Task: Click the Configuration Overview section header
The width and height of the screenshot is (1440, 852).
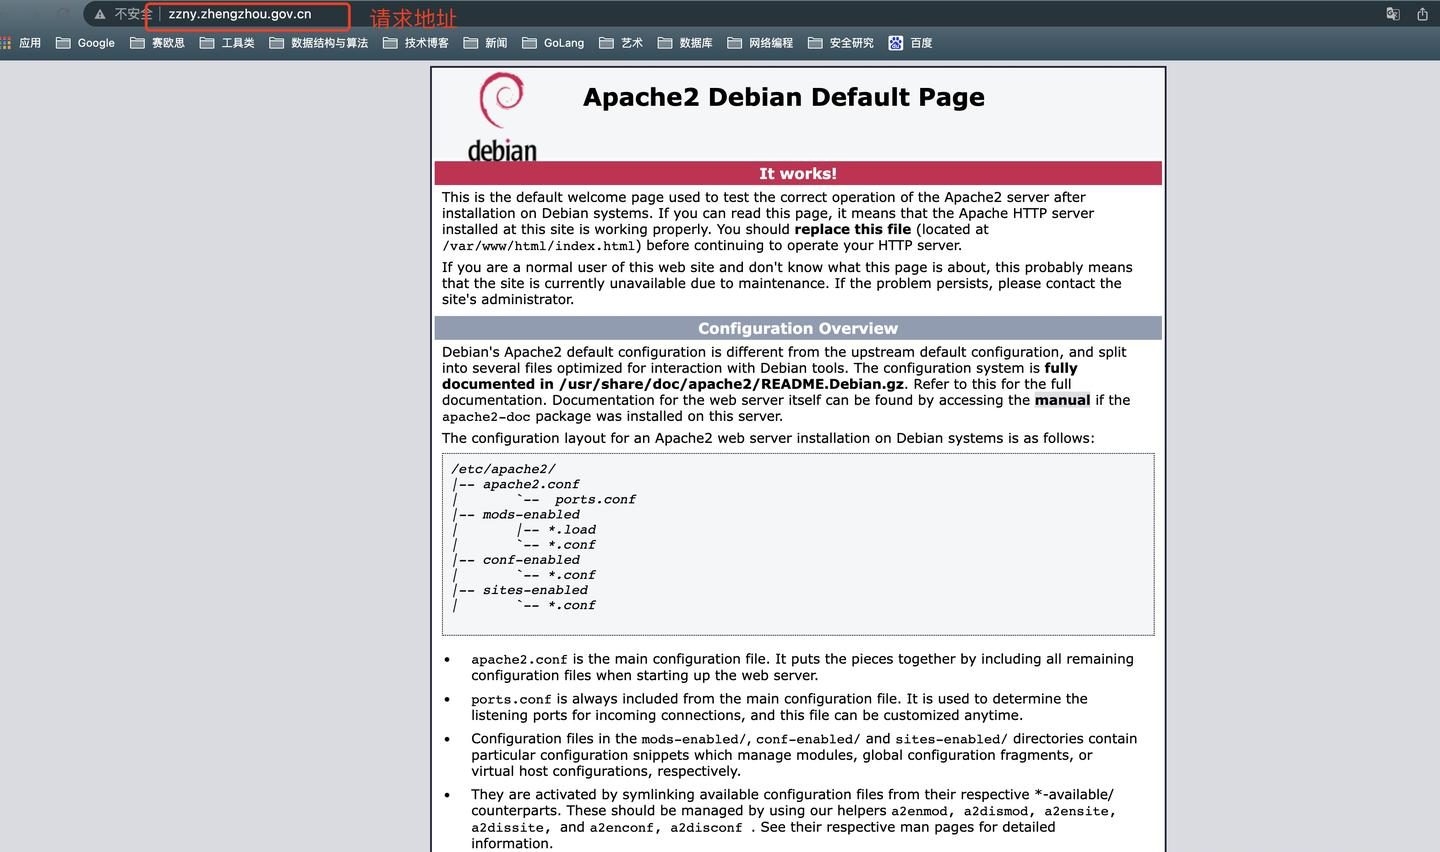Action: (x=798, y=328)
